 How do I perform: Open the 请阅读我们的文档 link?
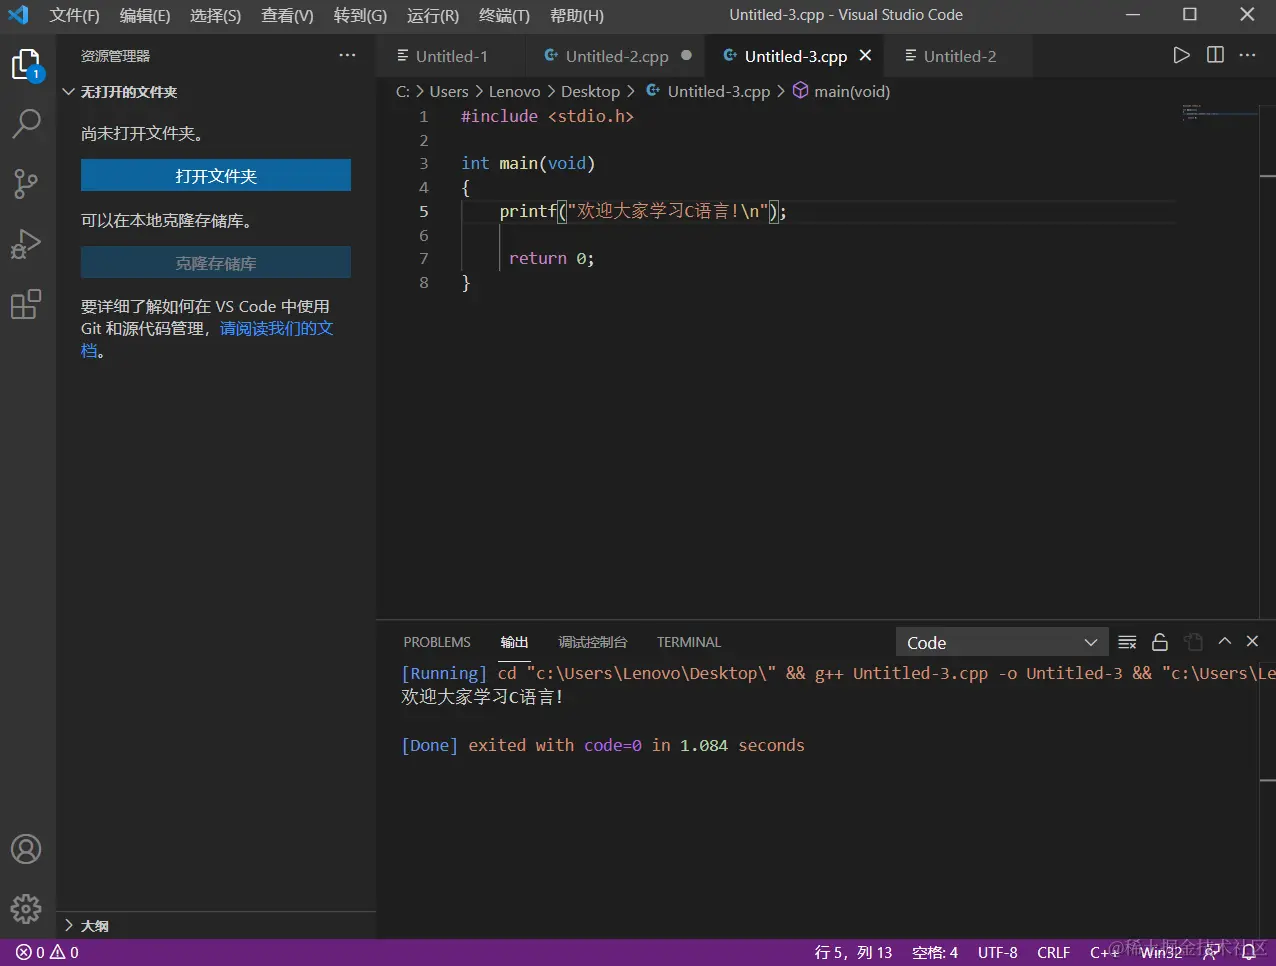click(276, 329)
